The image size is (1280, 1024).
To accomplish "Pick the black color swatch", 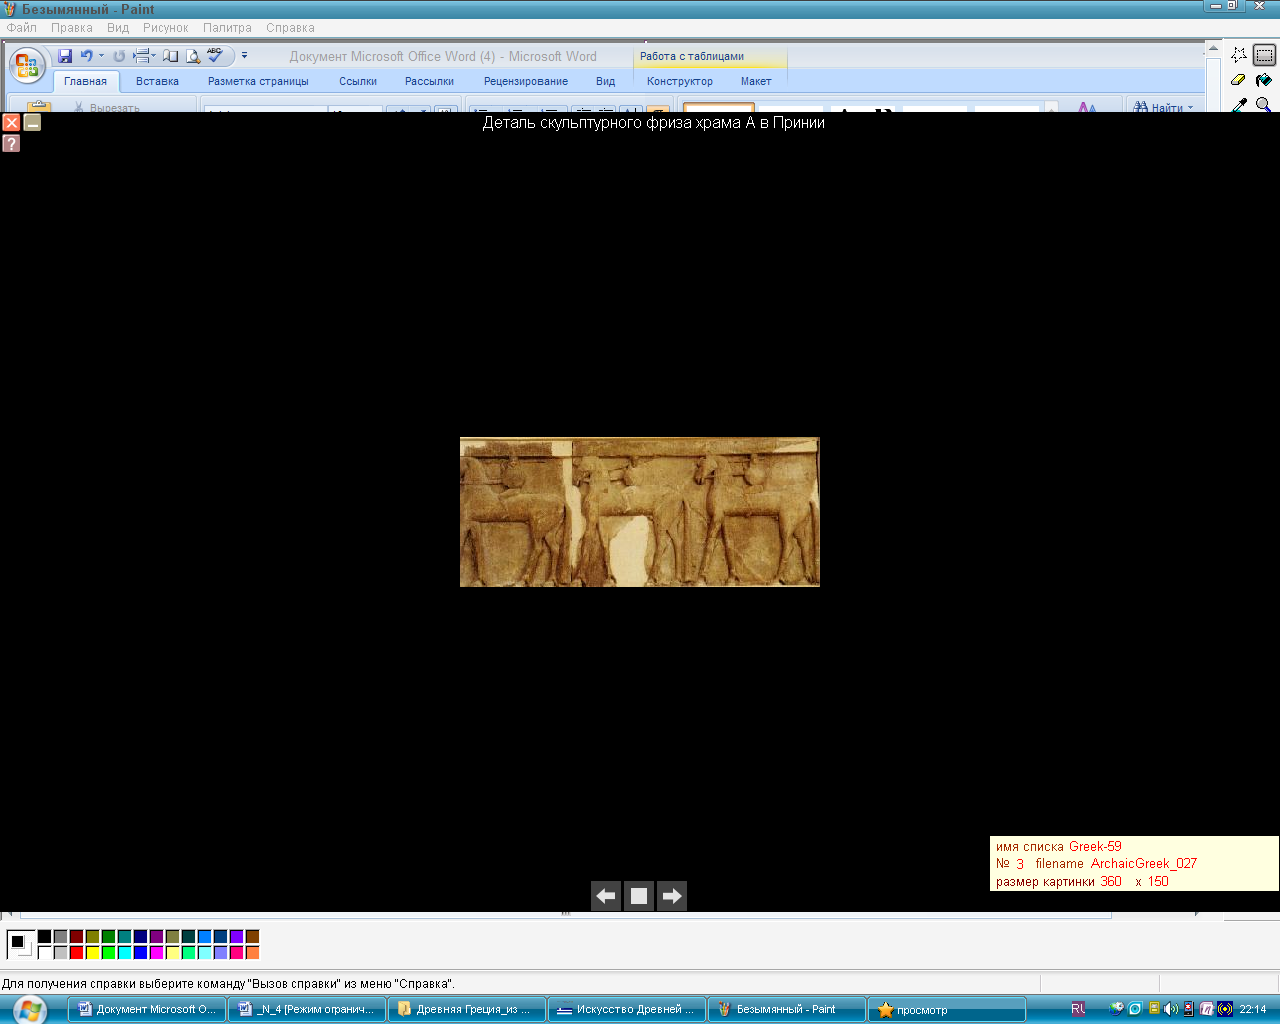I will click(44, 937).
